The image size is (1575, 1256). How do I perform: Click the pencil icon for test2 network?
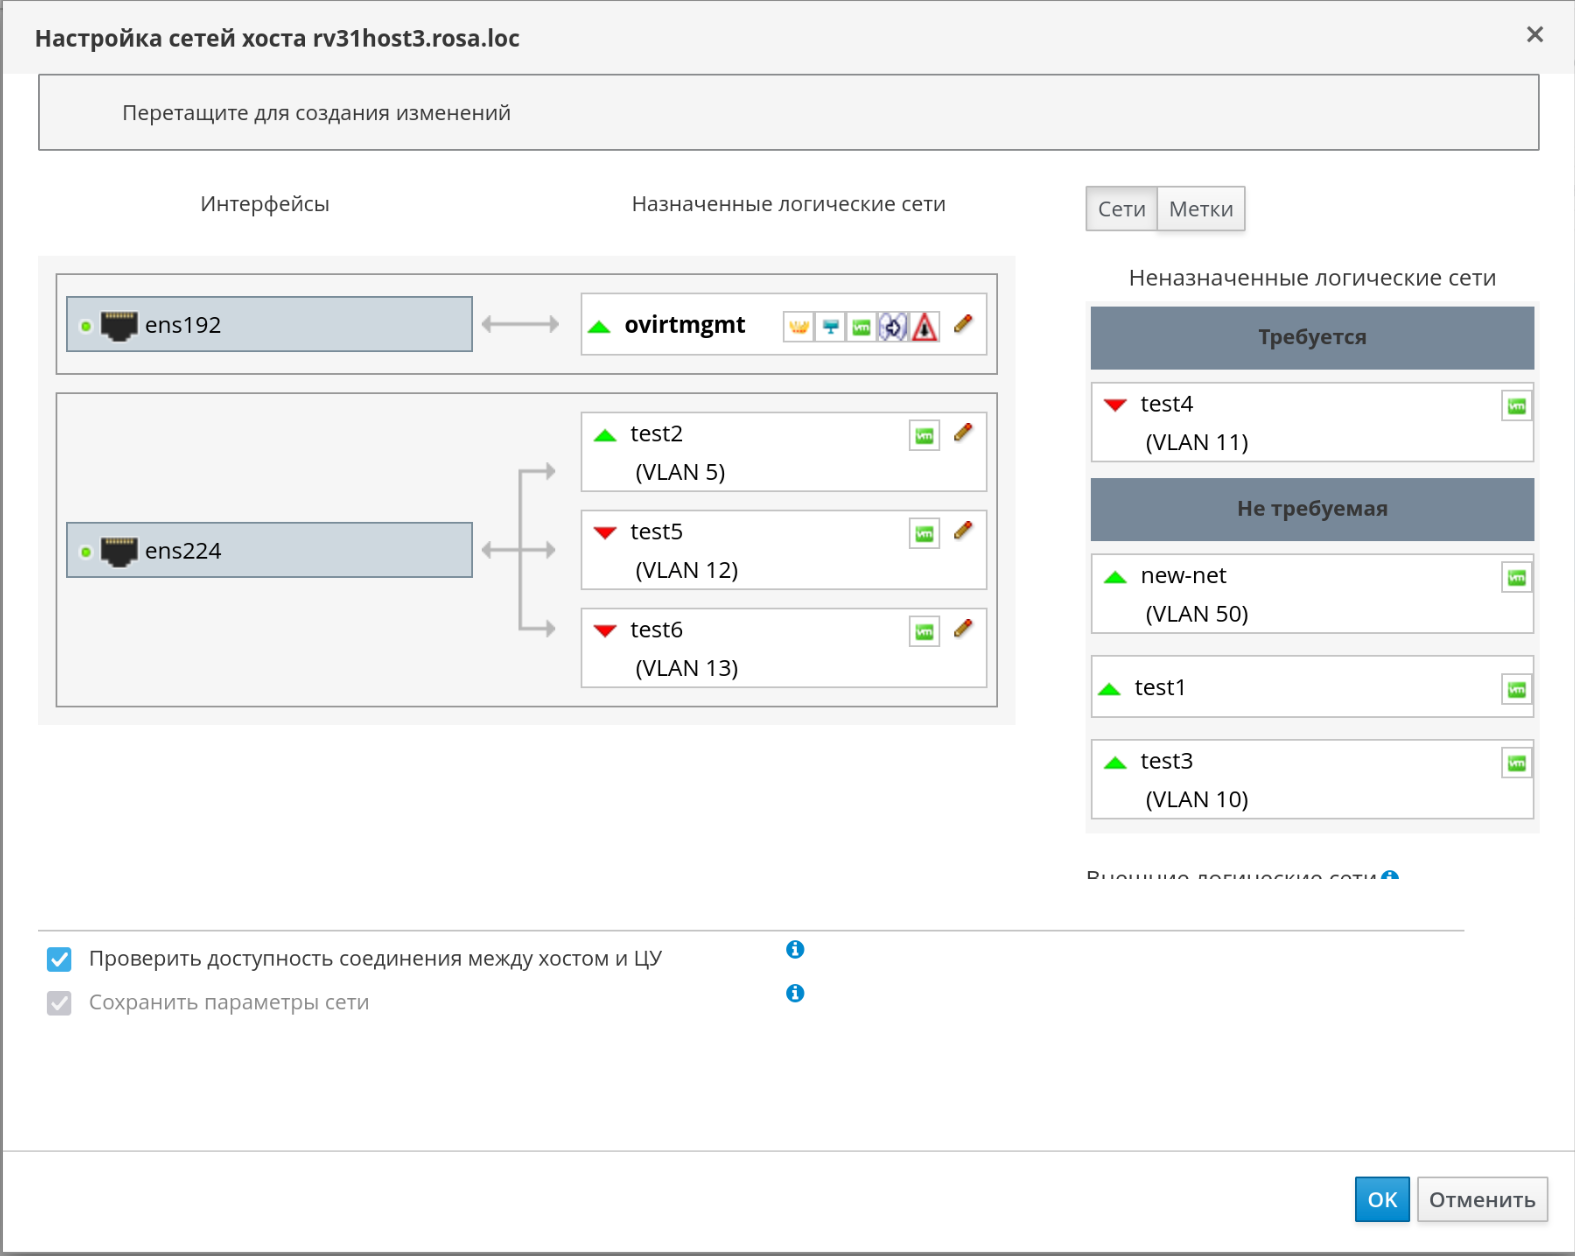point(963,433)
